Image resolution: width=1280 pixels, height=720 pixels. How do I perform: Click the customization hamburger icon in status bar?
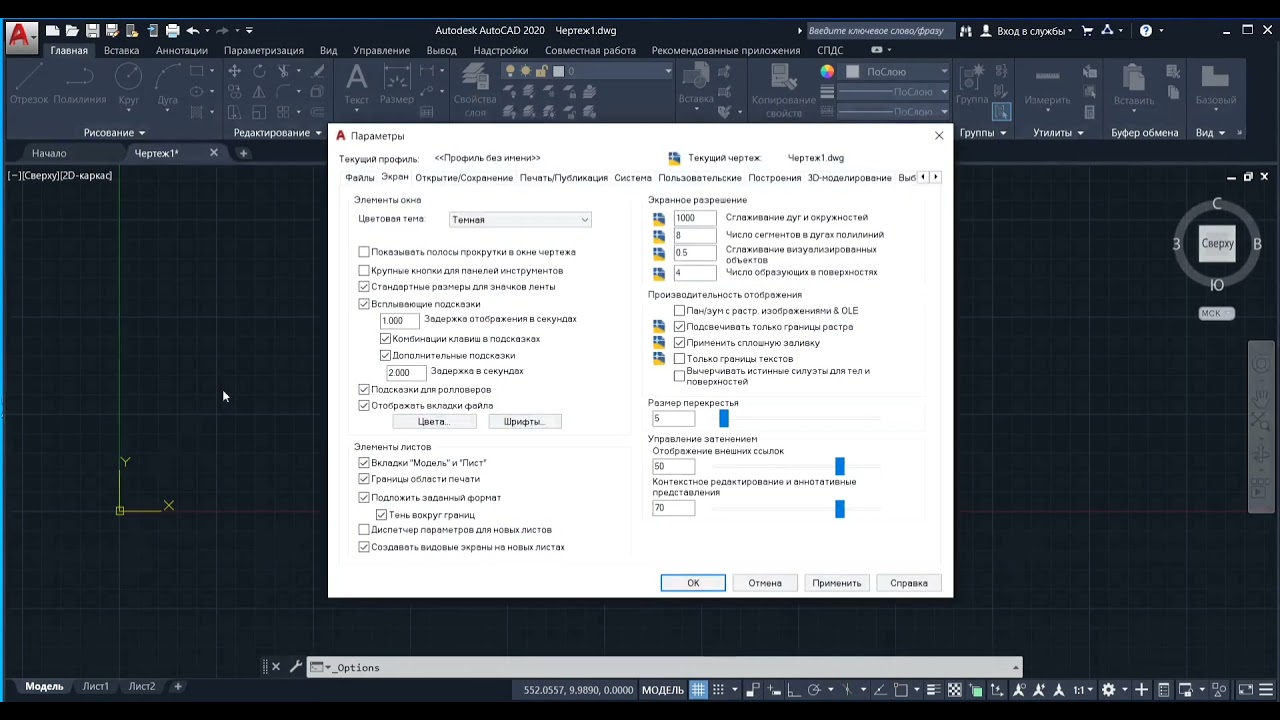(1265, 689)
